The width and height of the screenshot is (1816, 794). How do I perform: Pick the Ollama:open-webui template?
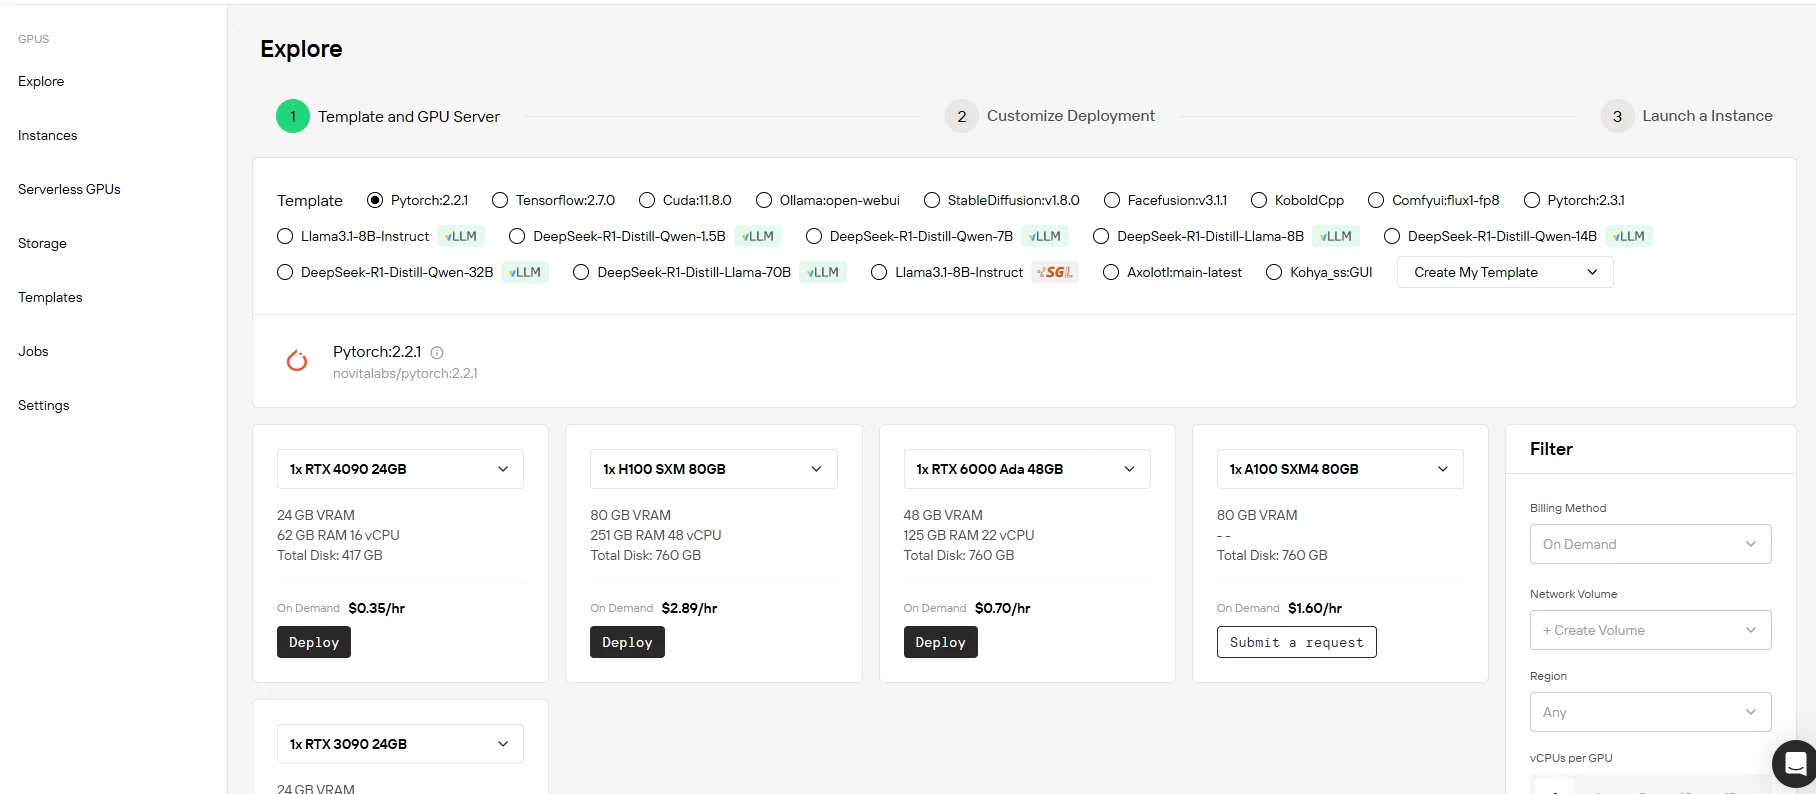(764, 200)
